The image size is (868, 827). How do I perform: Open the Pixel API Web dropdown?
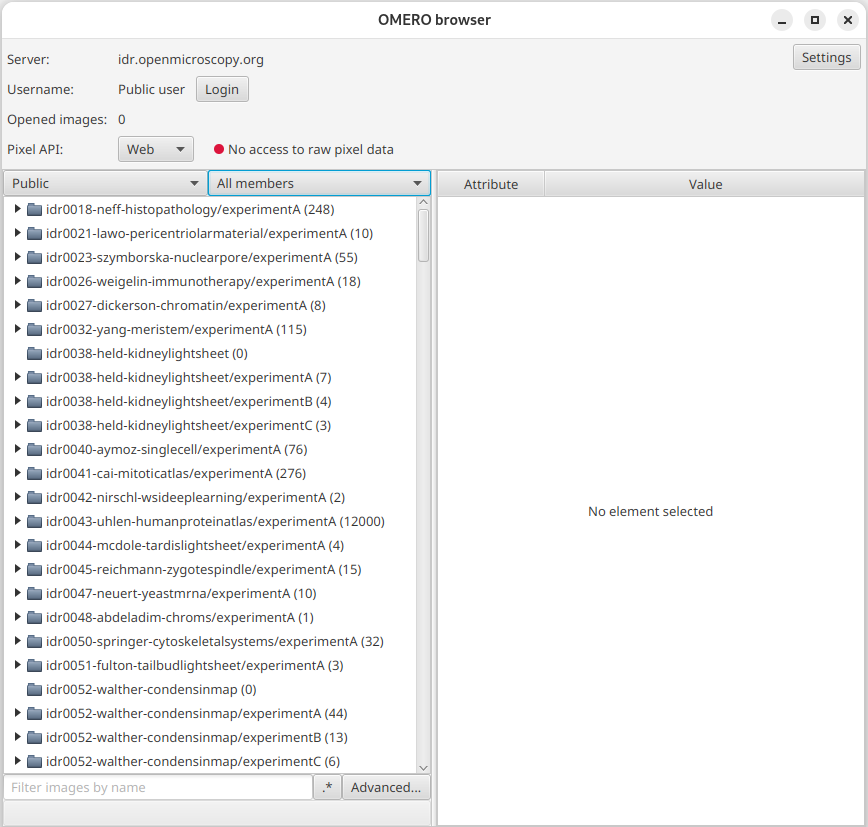point(156,149)
